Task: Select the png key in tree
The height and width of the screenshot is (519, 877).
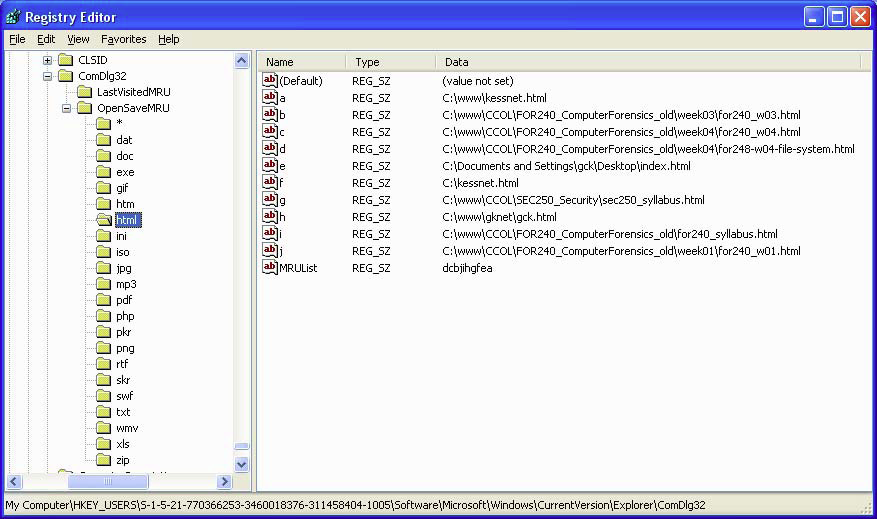Action: coord(125,348)
